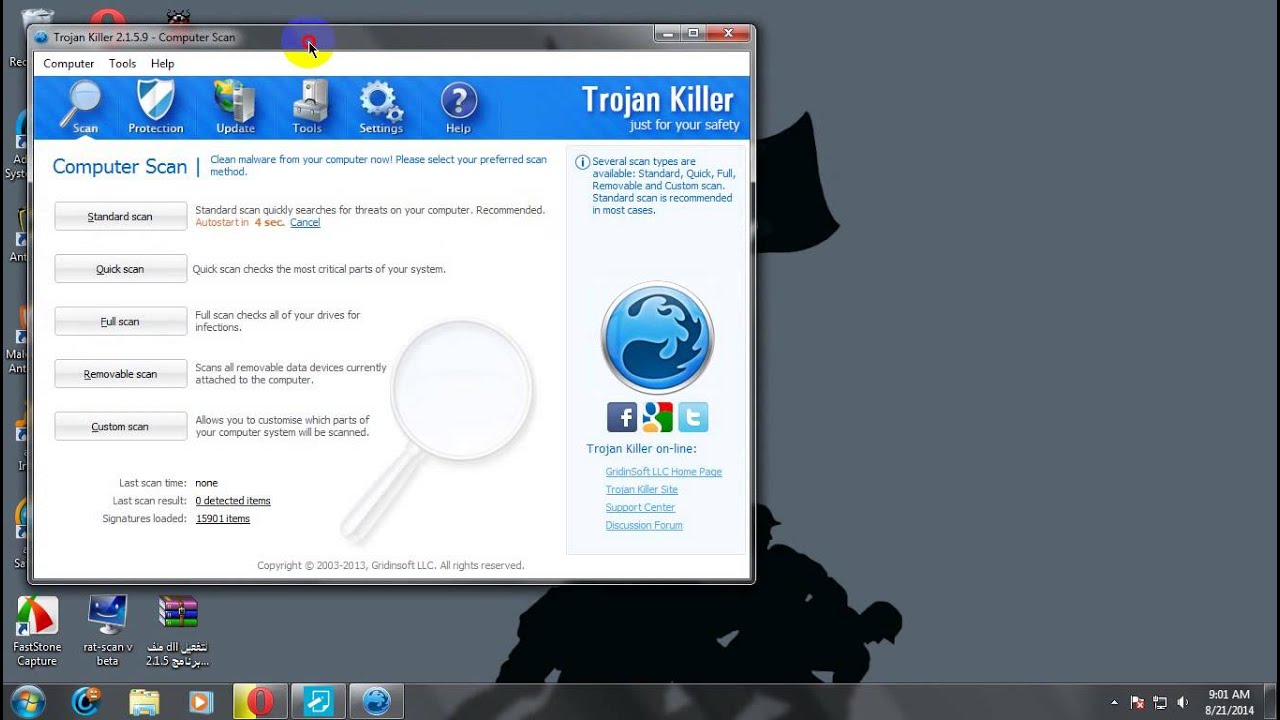Open the 15901 items signatures link
The image size is (1280, 720).
pos(223,519)
